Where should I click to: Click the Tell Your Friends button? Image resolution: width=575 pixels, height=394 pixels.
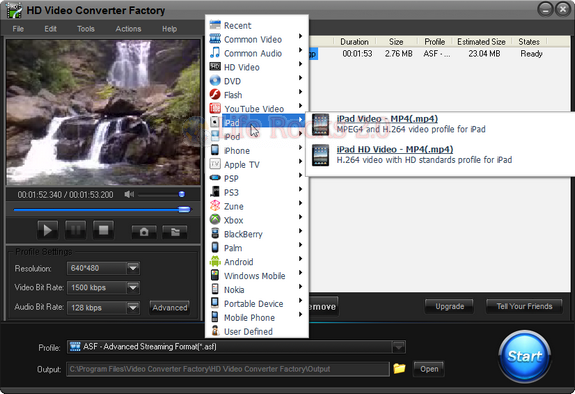point(524,306)
